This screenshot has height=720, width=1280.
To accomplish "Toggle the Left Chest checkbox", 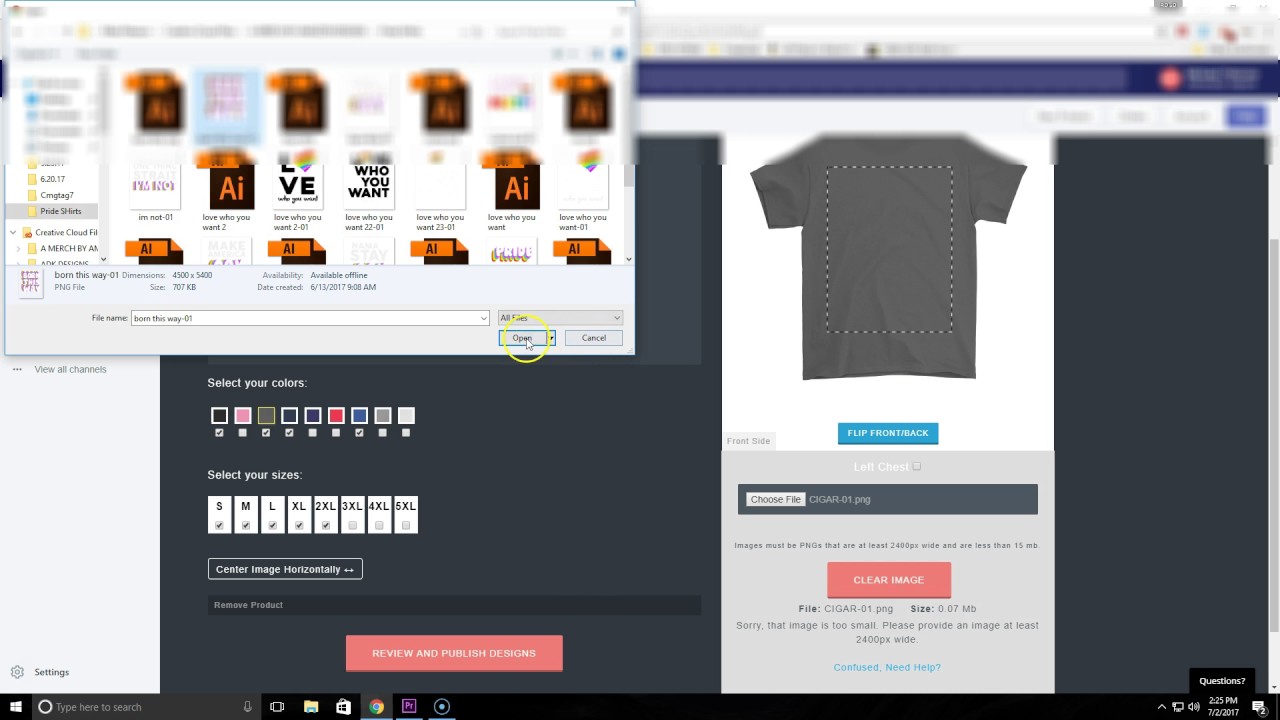I will [x=916, y=466].
